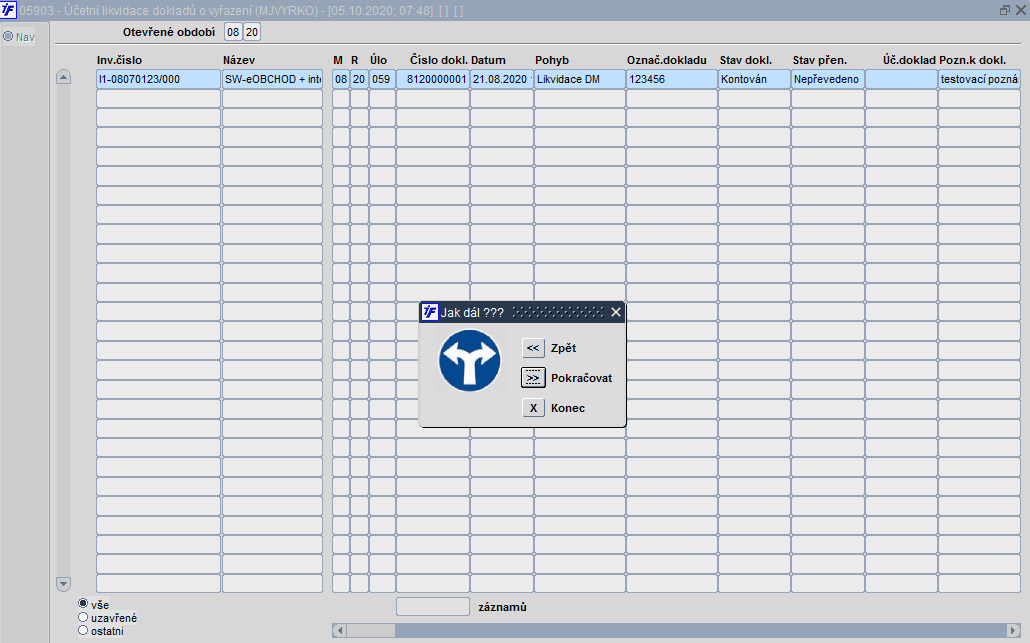Select the Inv.číslo cell I1-08070123/000

(x=158, y=79)
